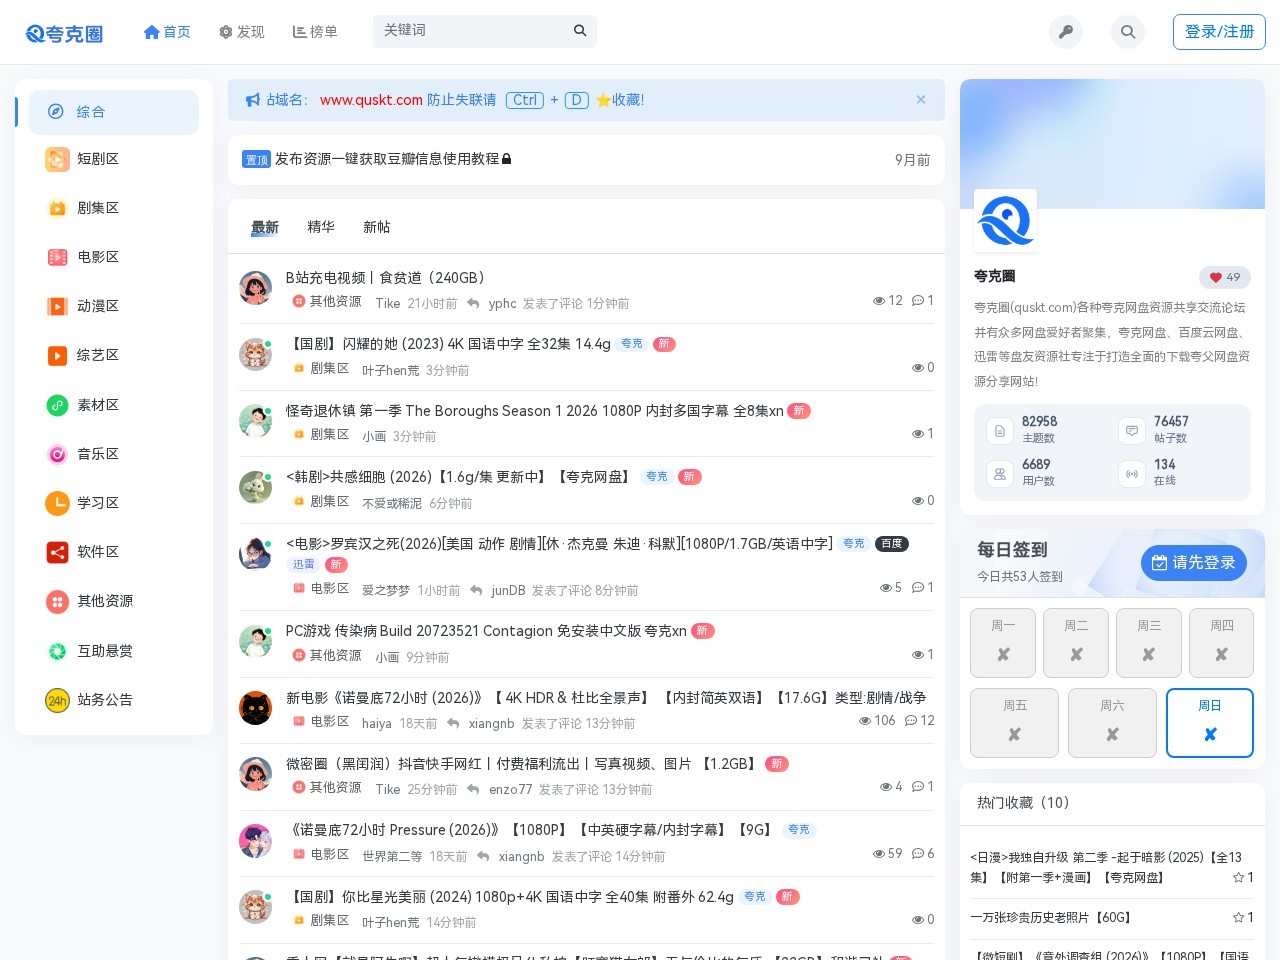Select 周三 check-in box
Image resolution: width=1280 pixels, height=960 pixels.
click(1149, 643)
